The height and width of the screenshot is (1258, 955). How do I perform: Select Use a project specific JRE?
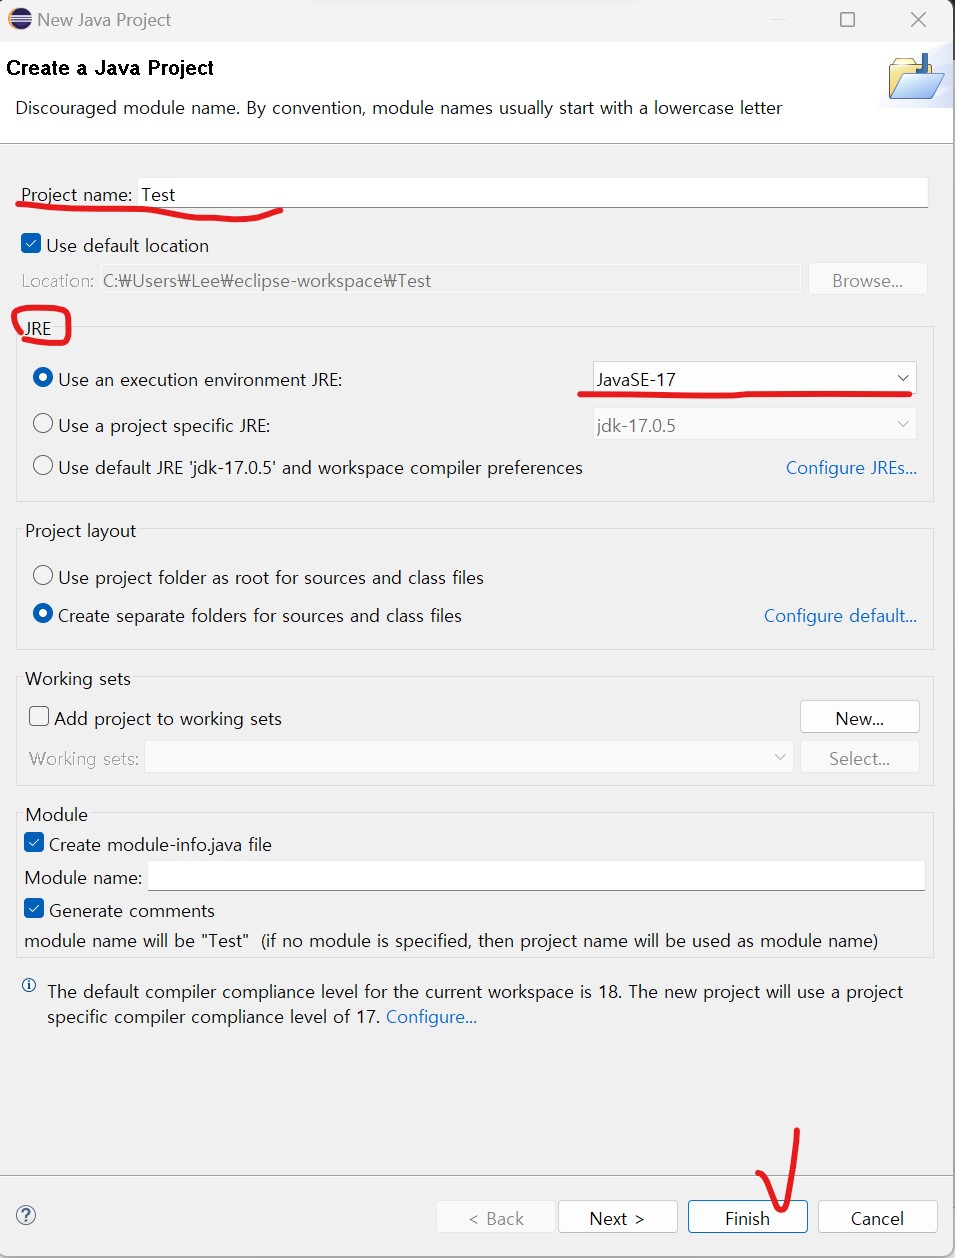point(43,424)
